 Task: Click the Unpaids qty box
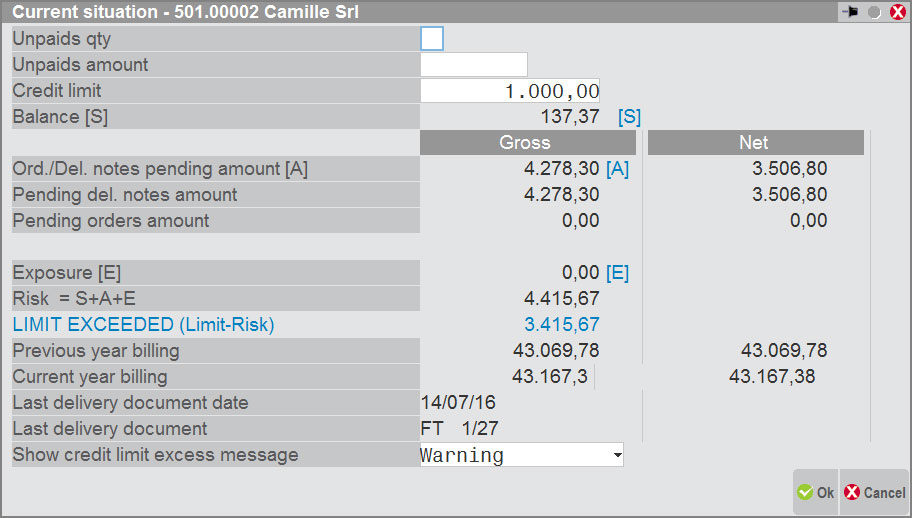click(x=432, y=39)
